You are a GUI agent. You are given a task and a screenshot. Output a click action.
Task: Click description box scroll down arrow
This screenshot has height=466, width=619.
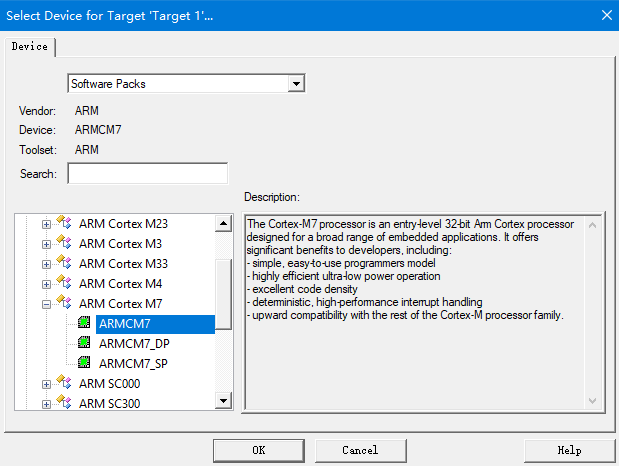(592, 400)
